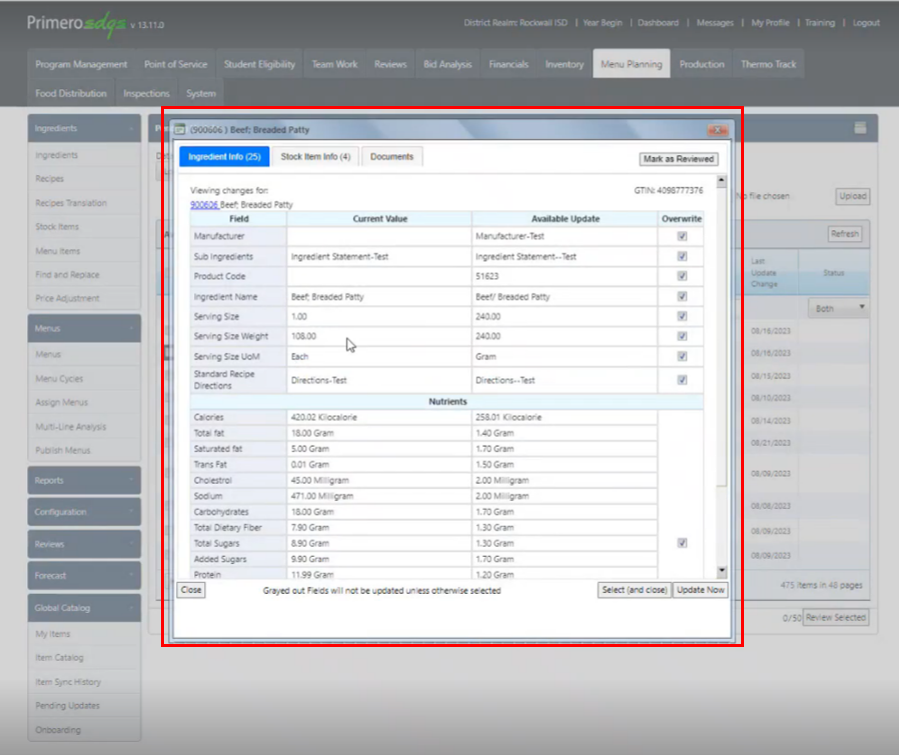Viewport: 899px width, 755px height.
Task: Close the Beef Breaded Patty dialog with X
Action: [717, 130]
